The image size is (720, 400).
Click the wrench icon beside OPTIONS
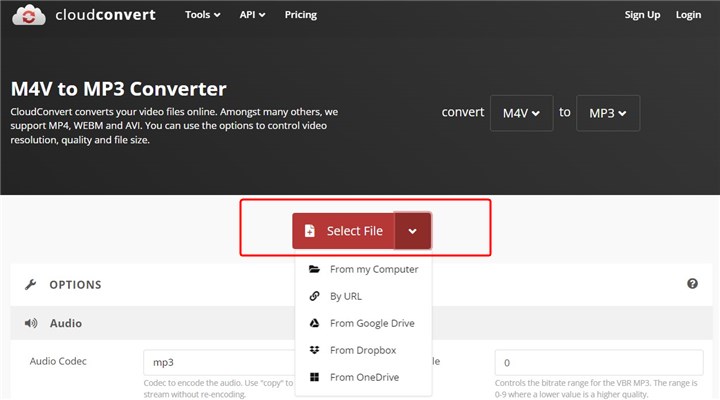pos(30,285)
